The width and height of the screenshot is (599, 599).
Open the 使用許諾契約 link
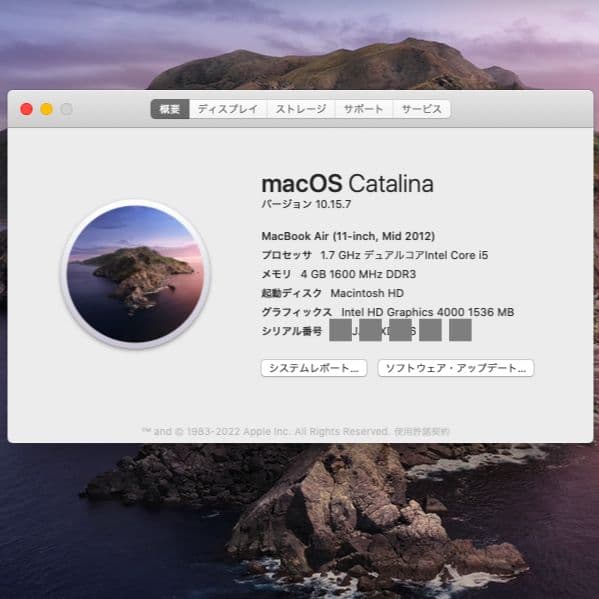pos(422,432)
